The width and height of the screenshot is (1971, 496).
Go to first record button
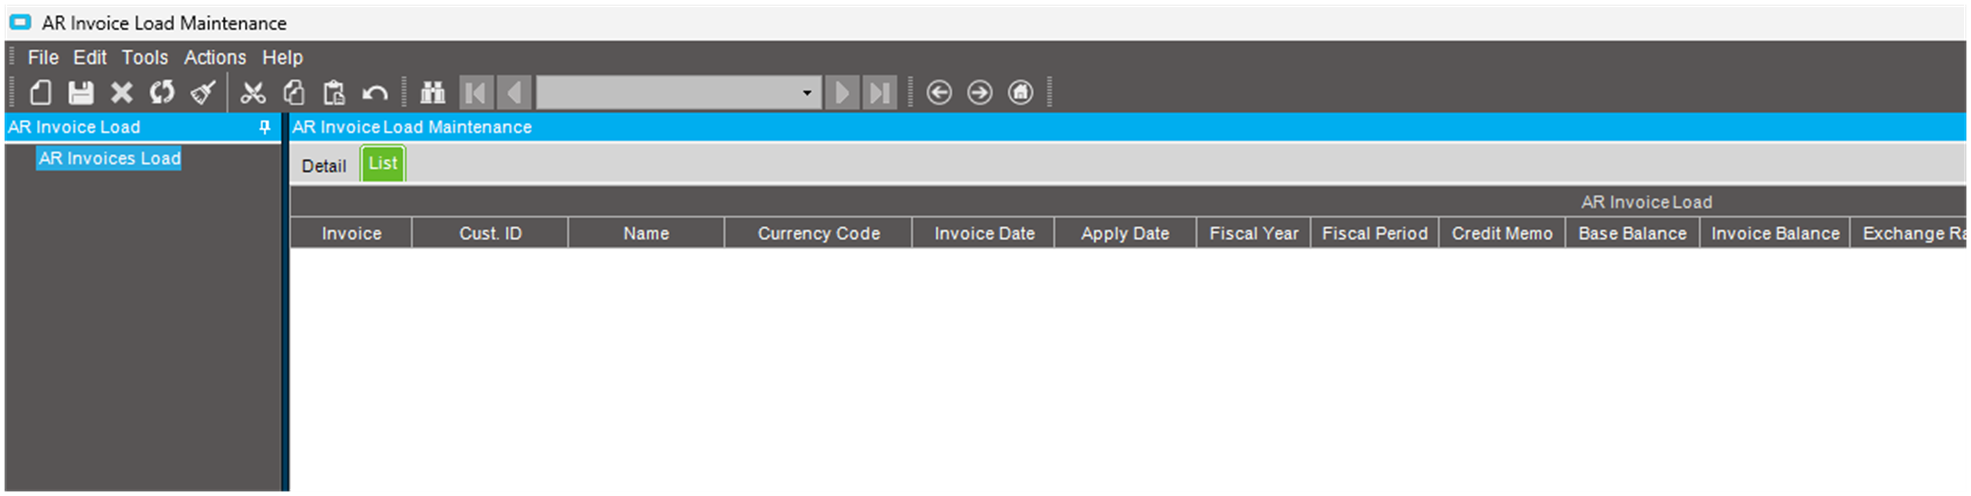[x=476, y=93]
